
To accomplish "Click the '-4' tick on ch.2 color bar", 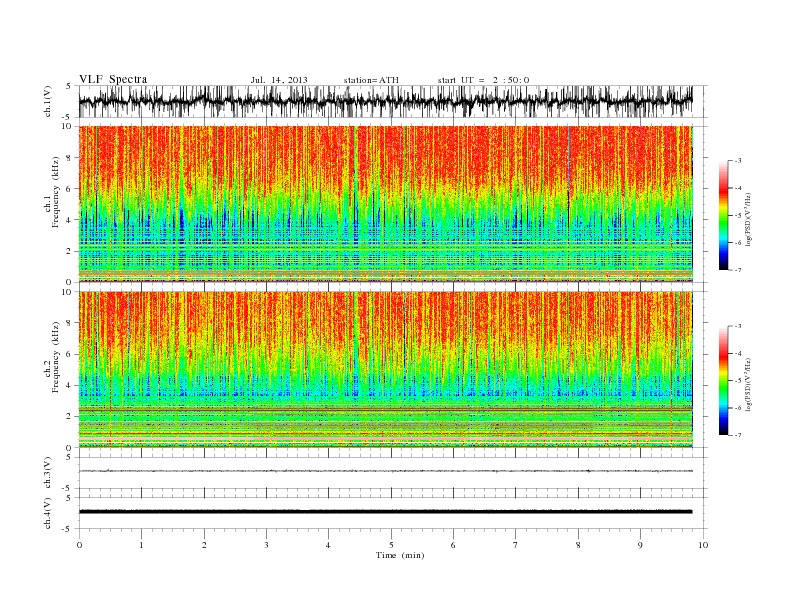I will [738, 353].
